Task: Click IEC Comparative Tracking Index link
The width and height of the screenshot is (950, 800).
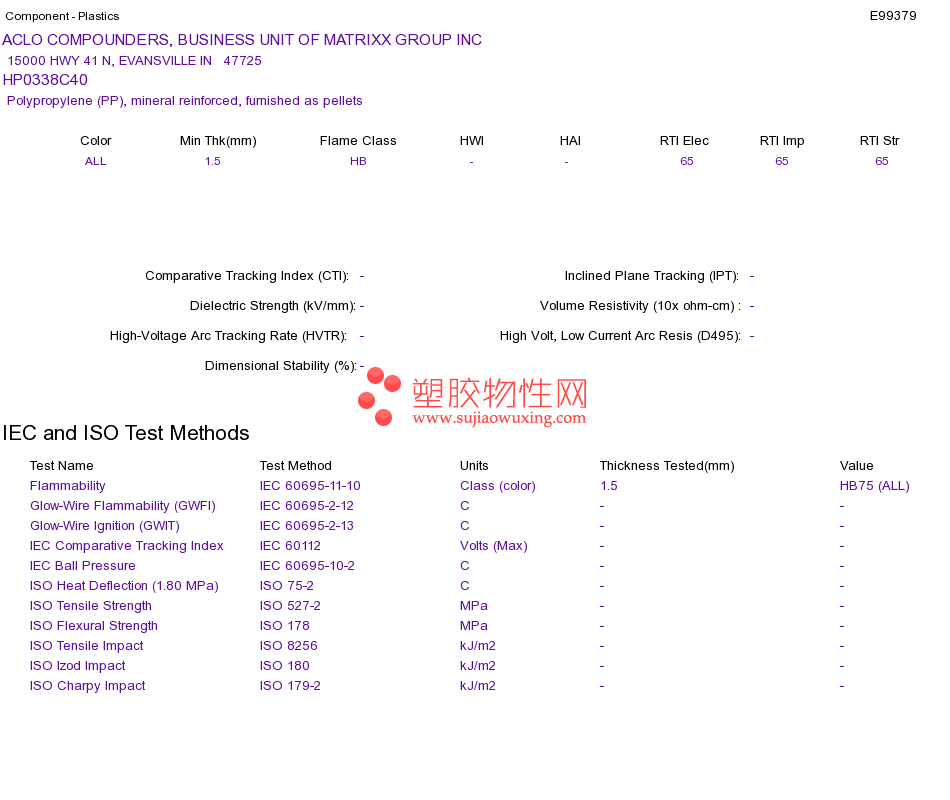Action: pyautogui.click(x=127, y=546)
